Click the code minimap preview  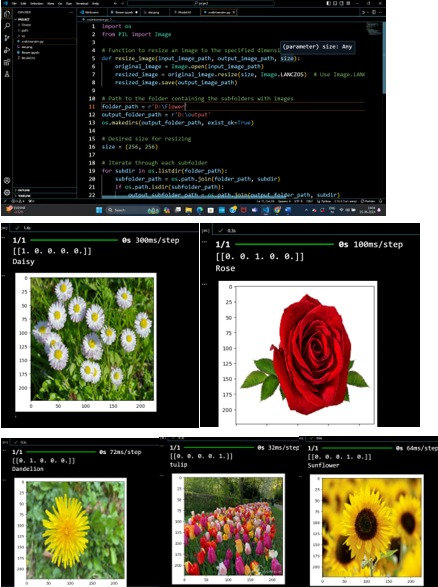[373, 29]
